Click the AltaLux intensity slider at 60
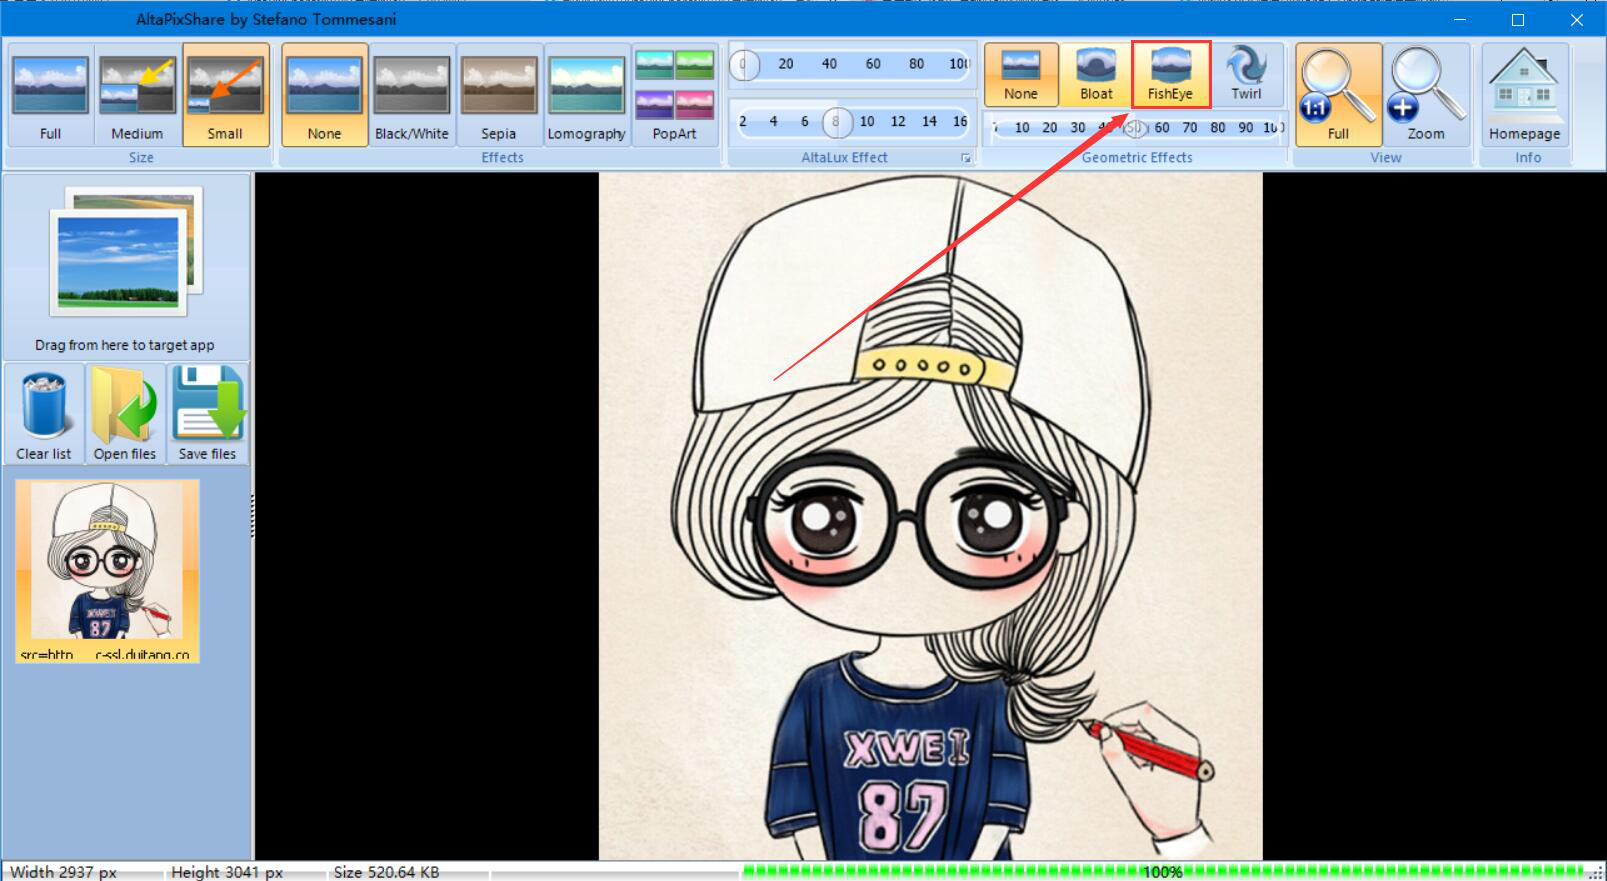 coord(873,64)
